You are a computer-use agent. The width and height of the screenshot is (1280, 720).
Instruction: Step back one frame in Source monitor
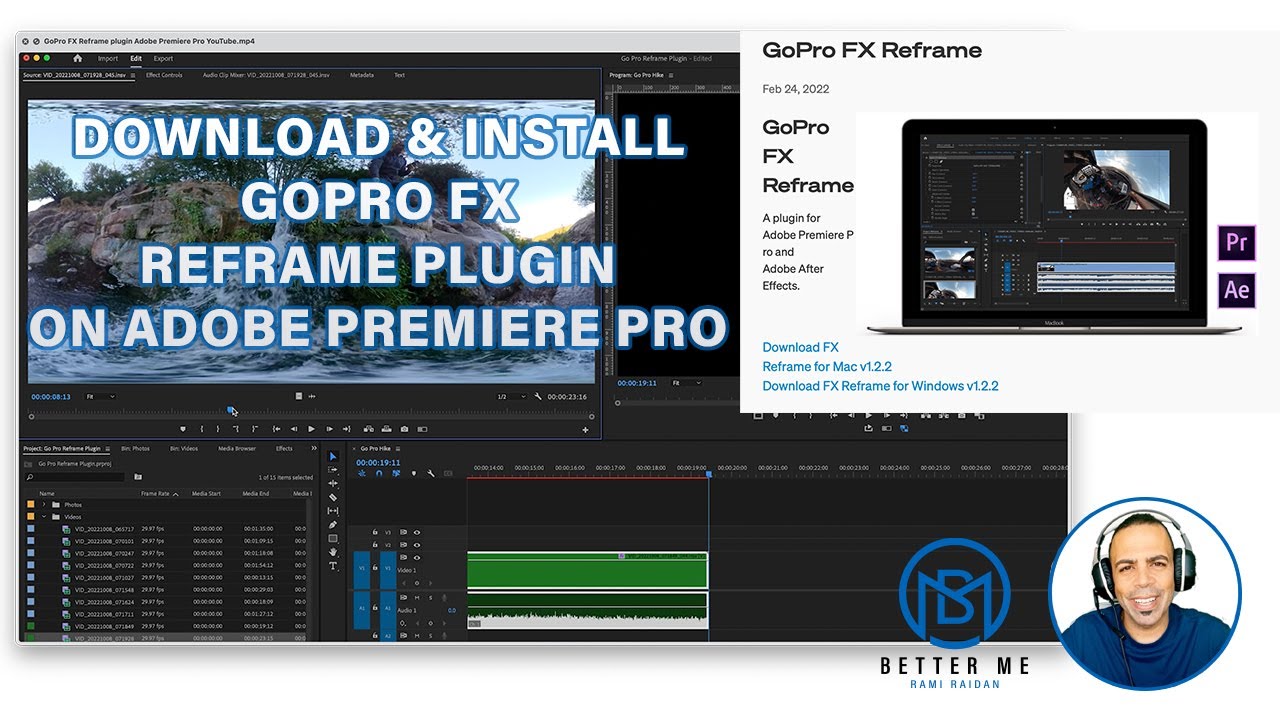pos(293,429)
